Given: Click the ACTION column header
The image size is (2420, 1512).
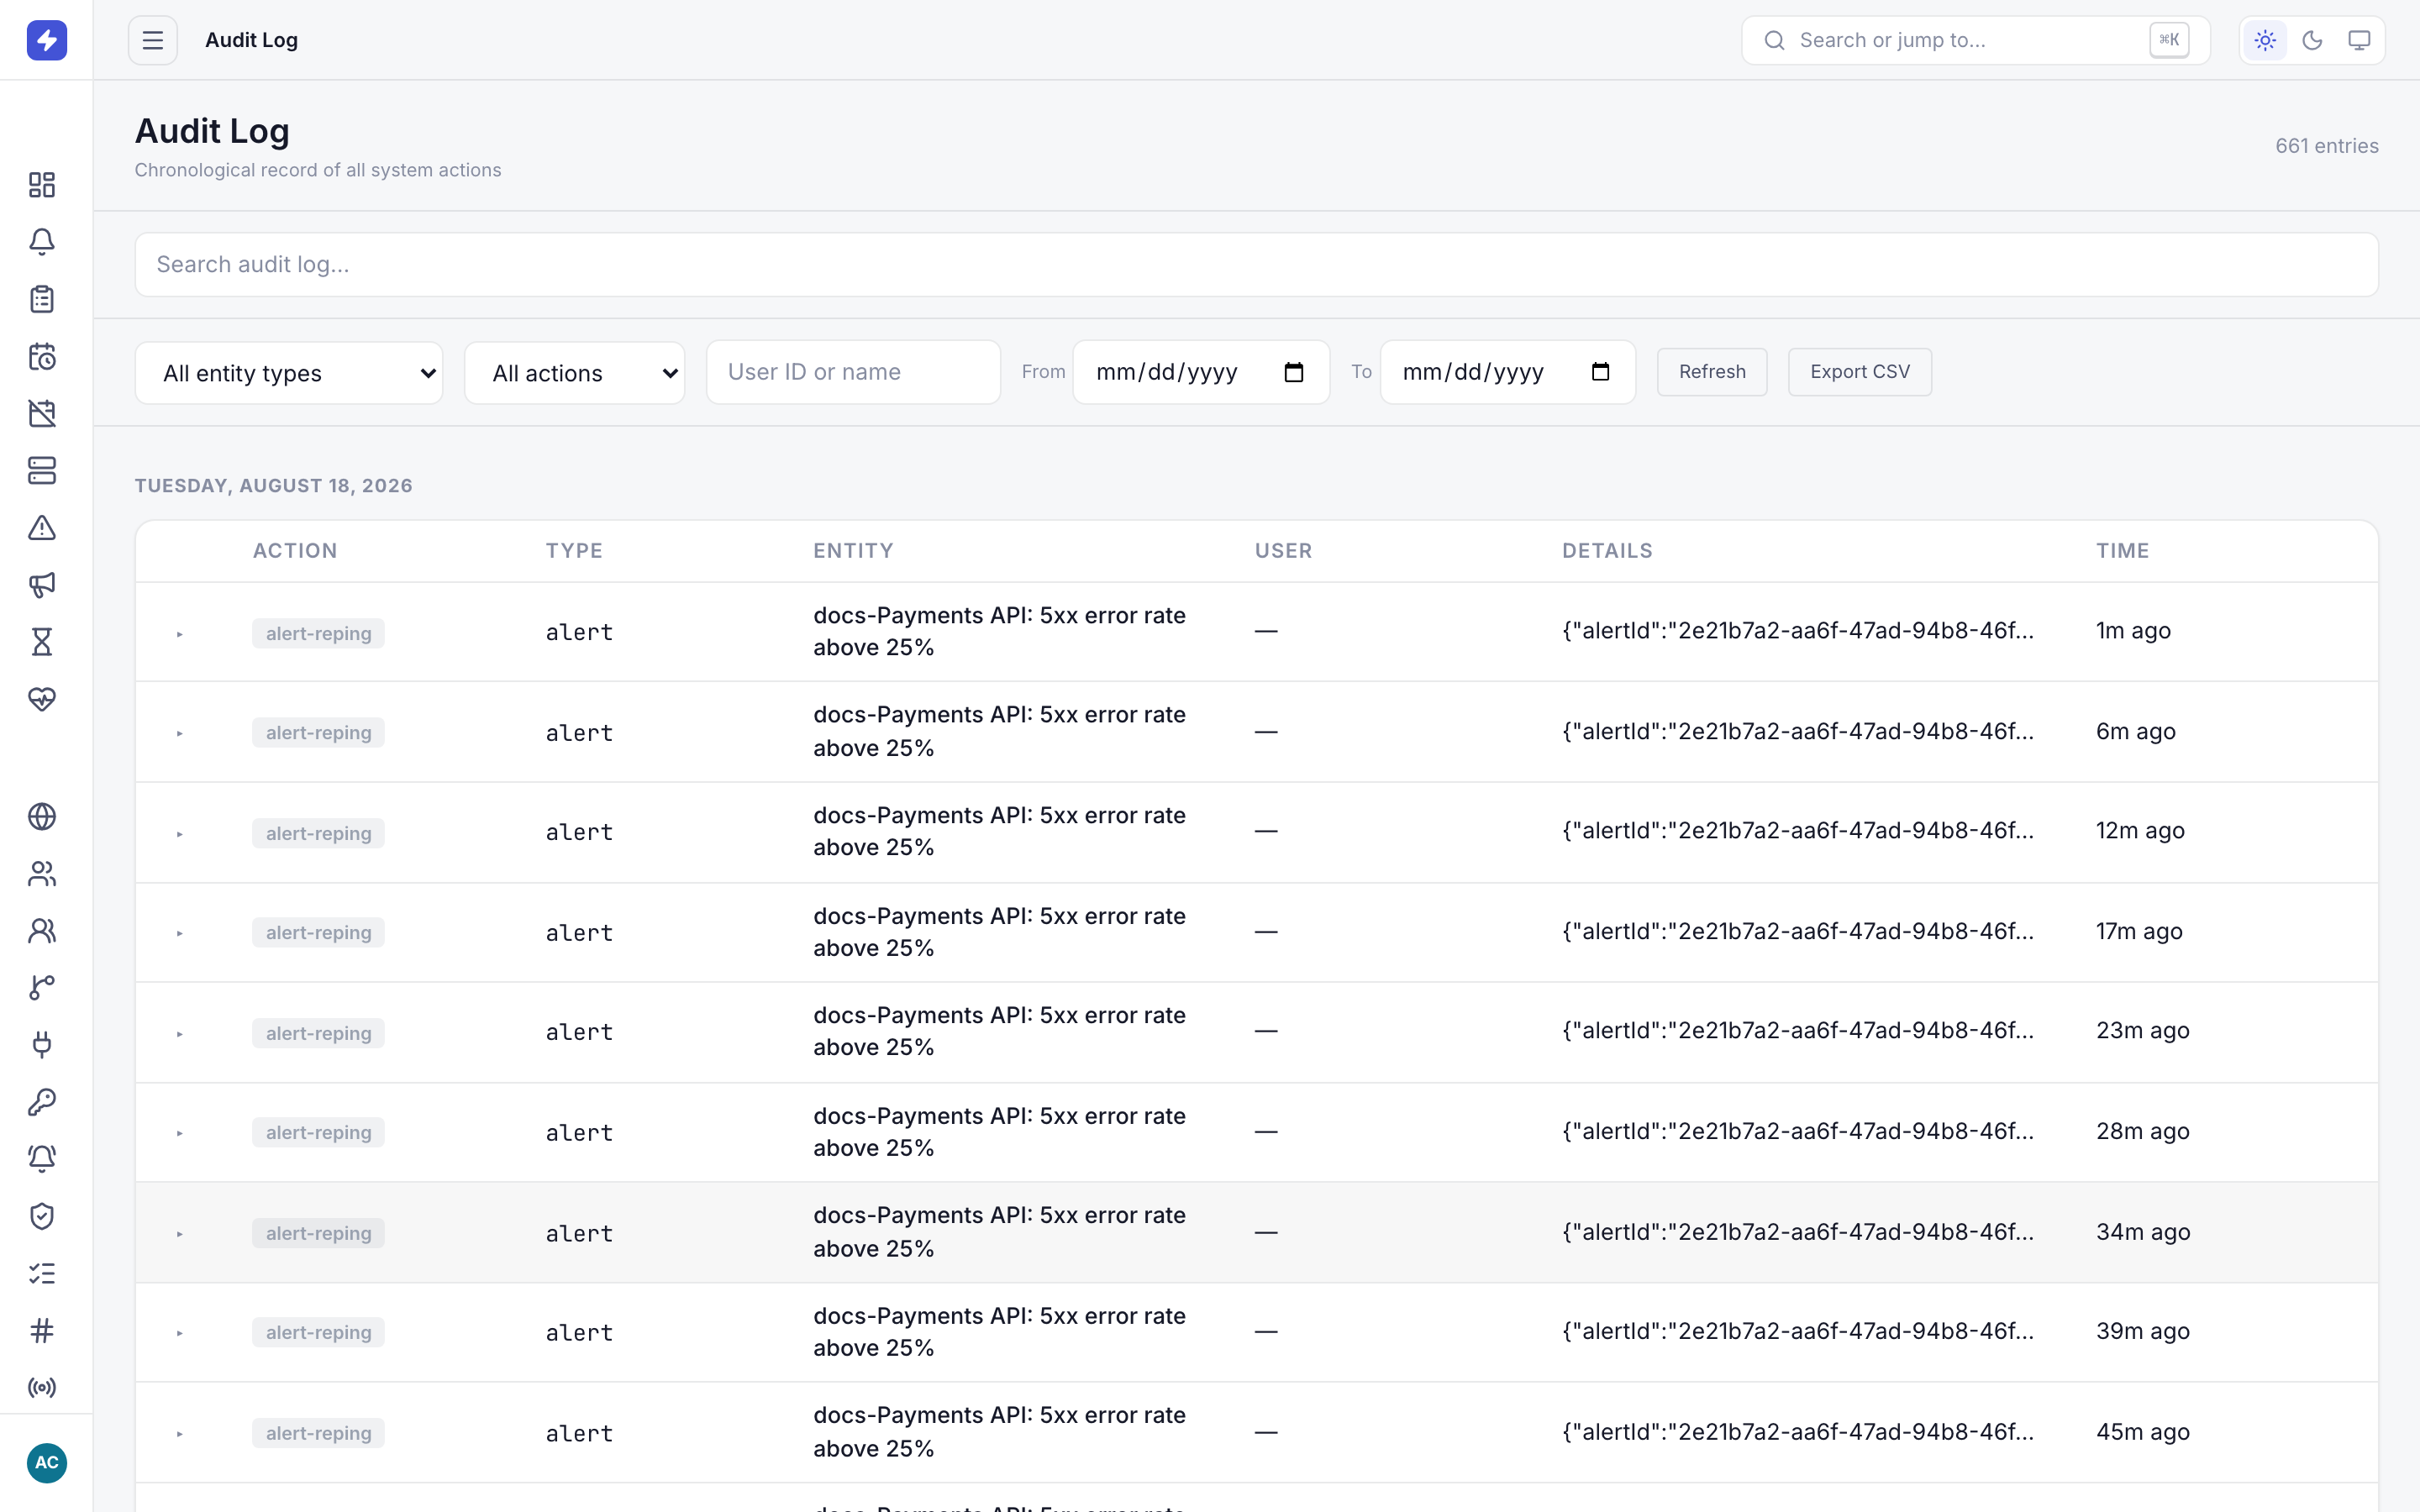Looking at the screenshot, I should 295,551.
